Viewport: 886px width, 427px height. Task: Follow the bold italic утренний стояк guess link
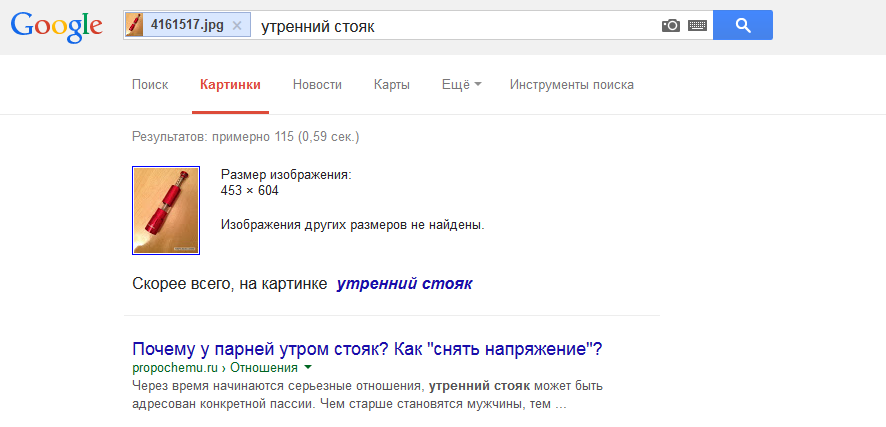point(404,284)
